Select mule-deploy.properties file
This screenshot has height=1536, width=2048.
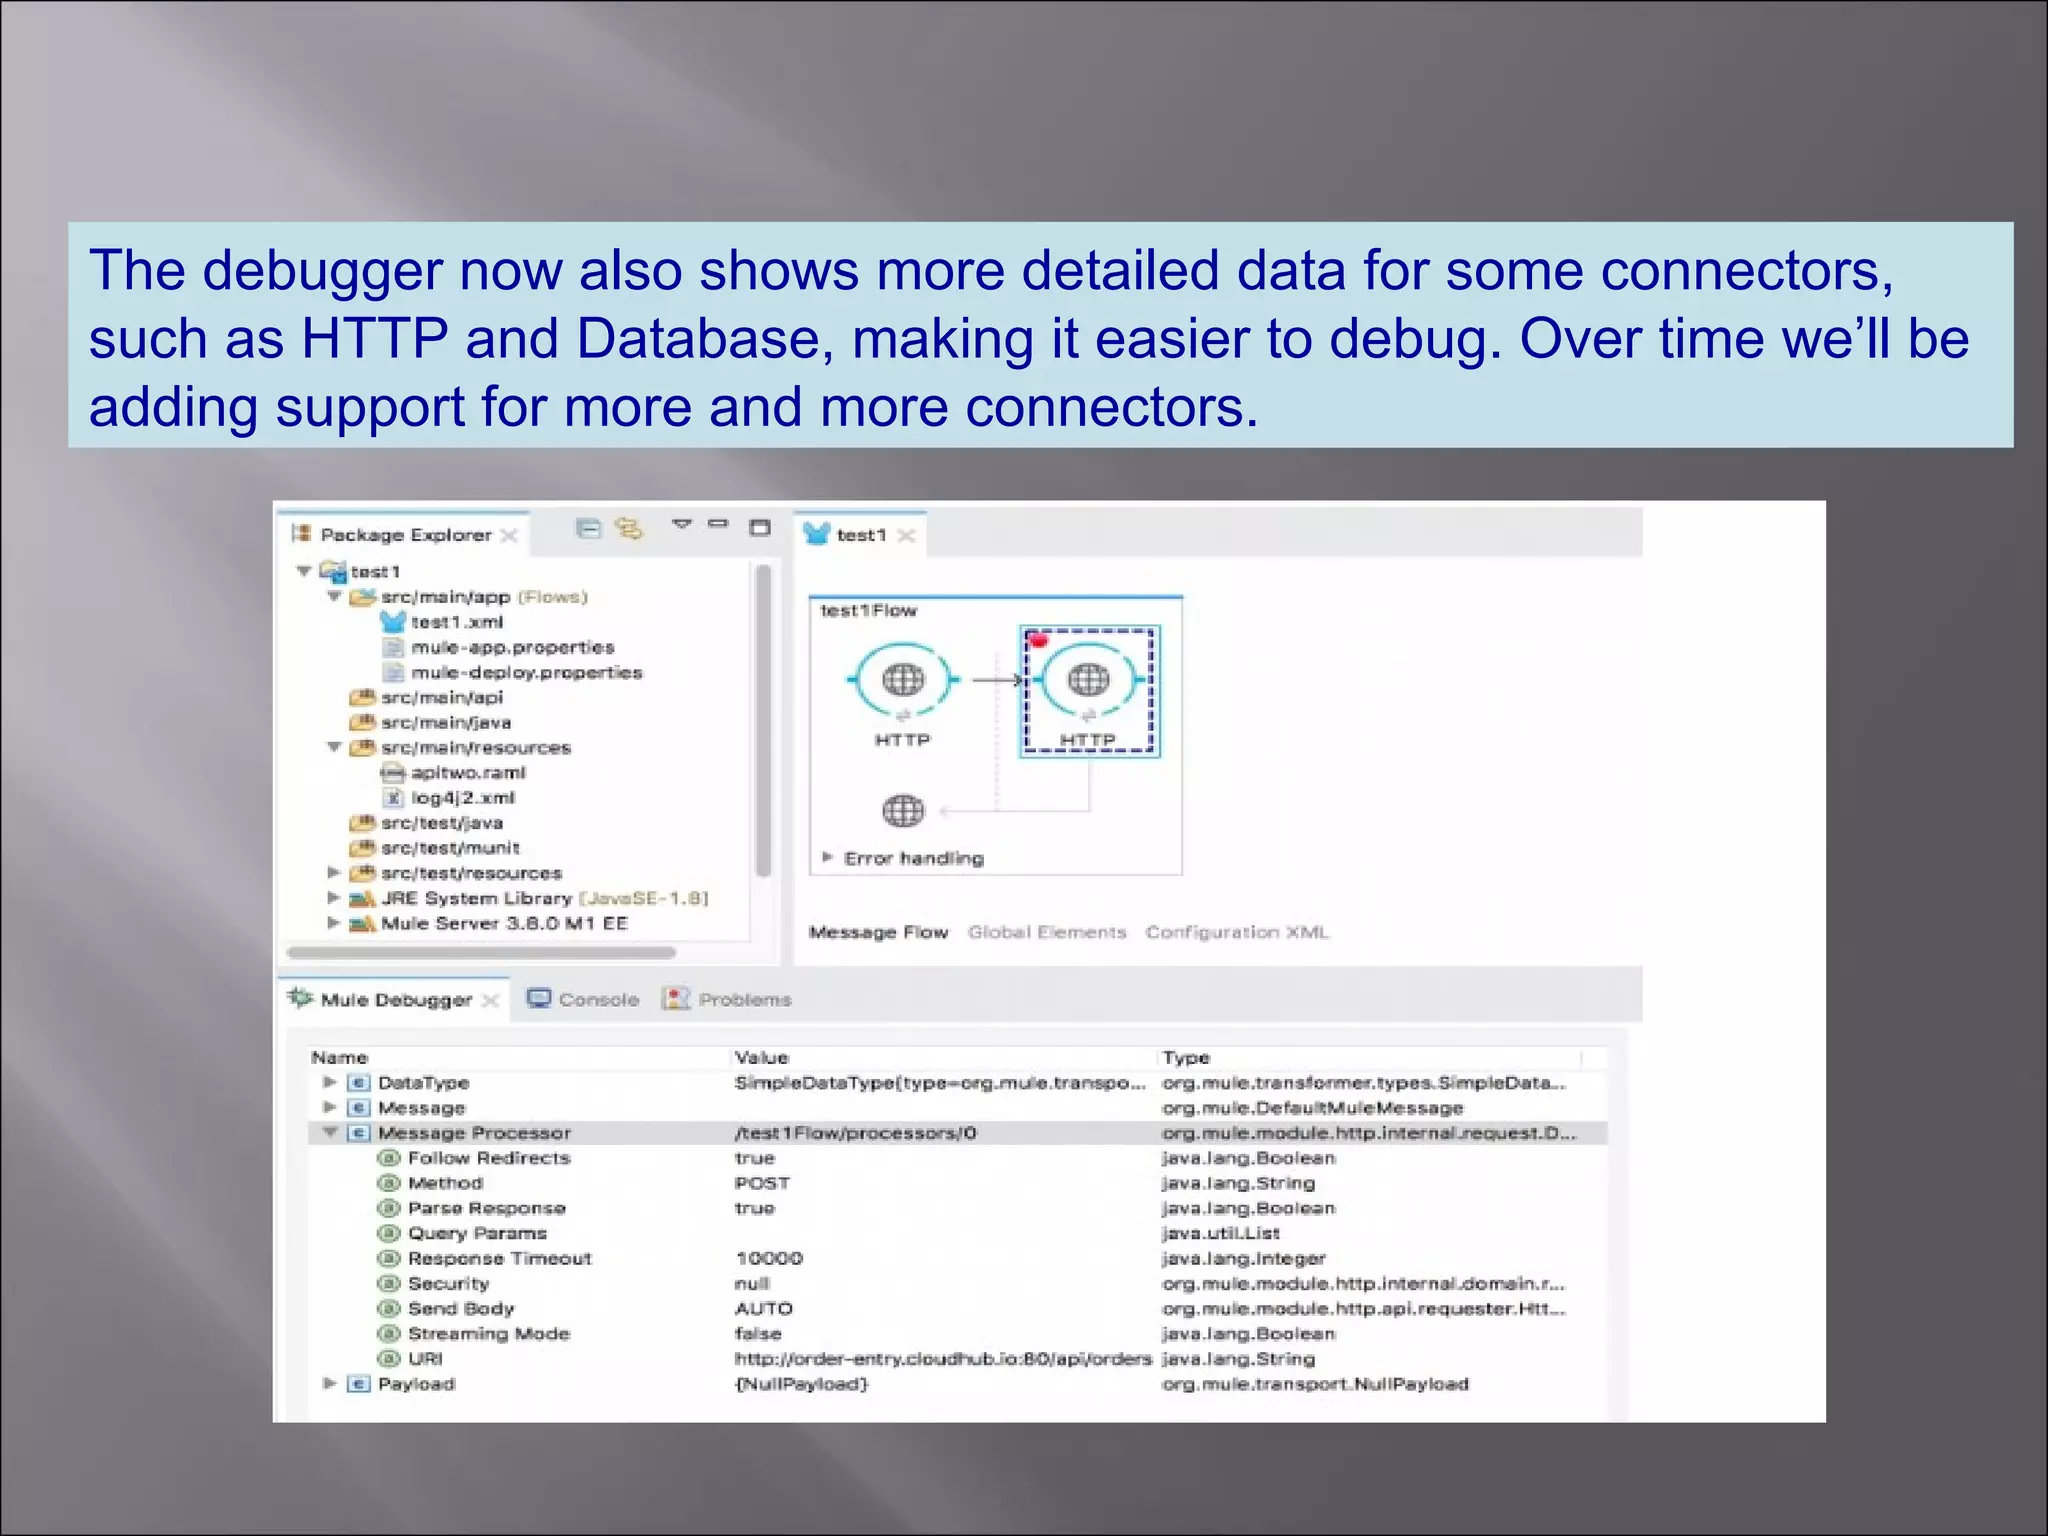(x=512, y=672)
